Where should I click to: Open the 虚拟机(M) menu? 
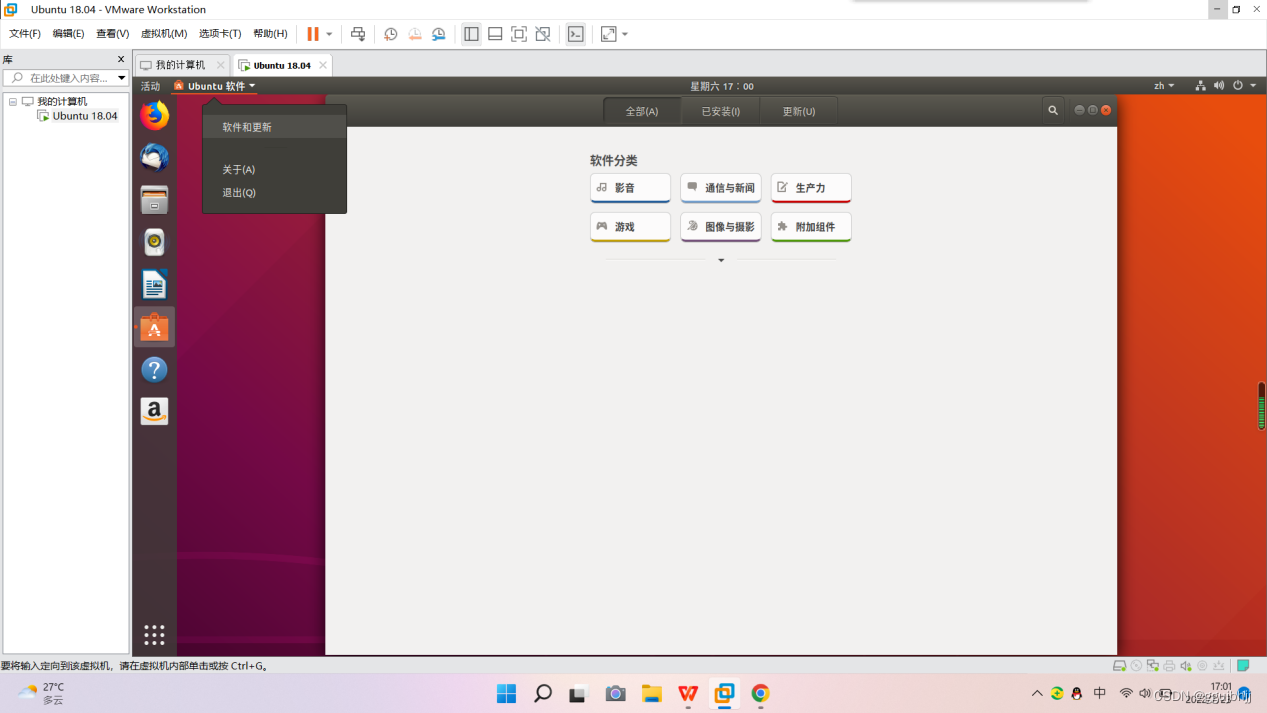point(164,34)
